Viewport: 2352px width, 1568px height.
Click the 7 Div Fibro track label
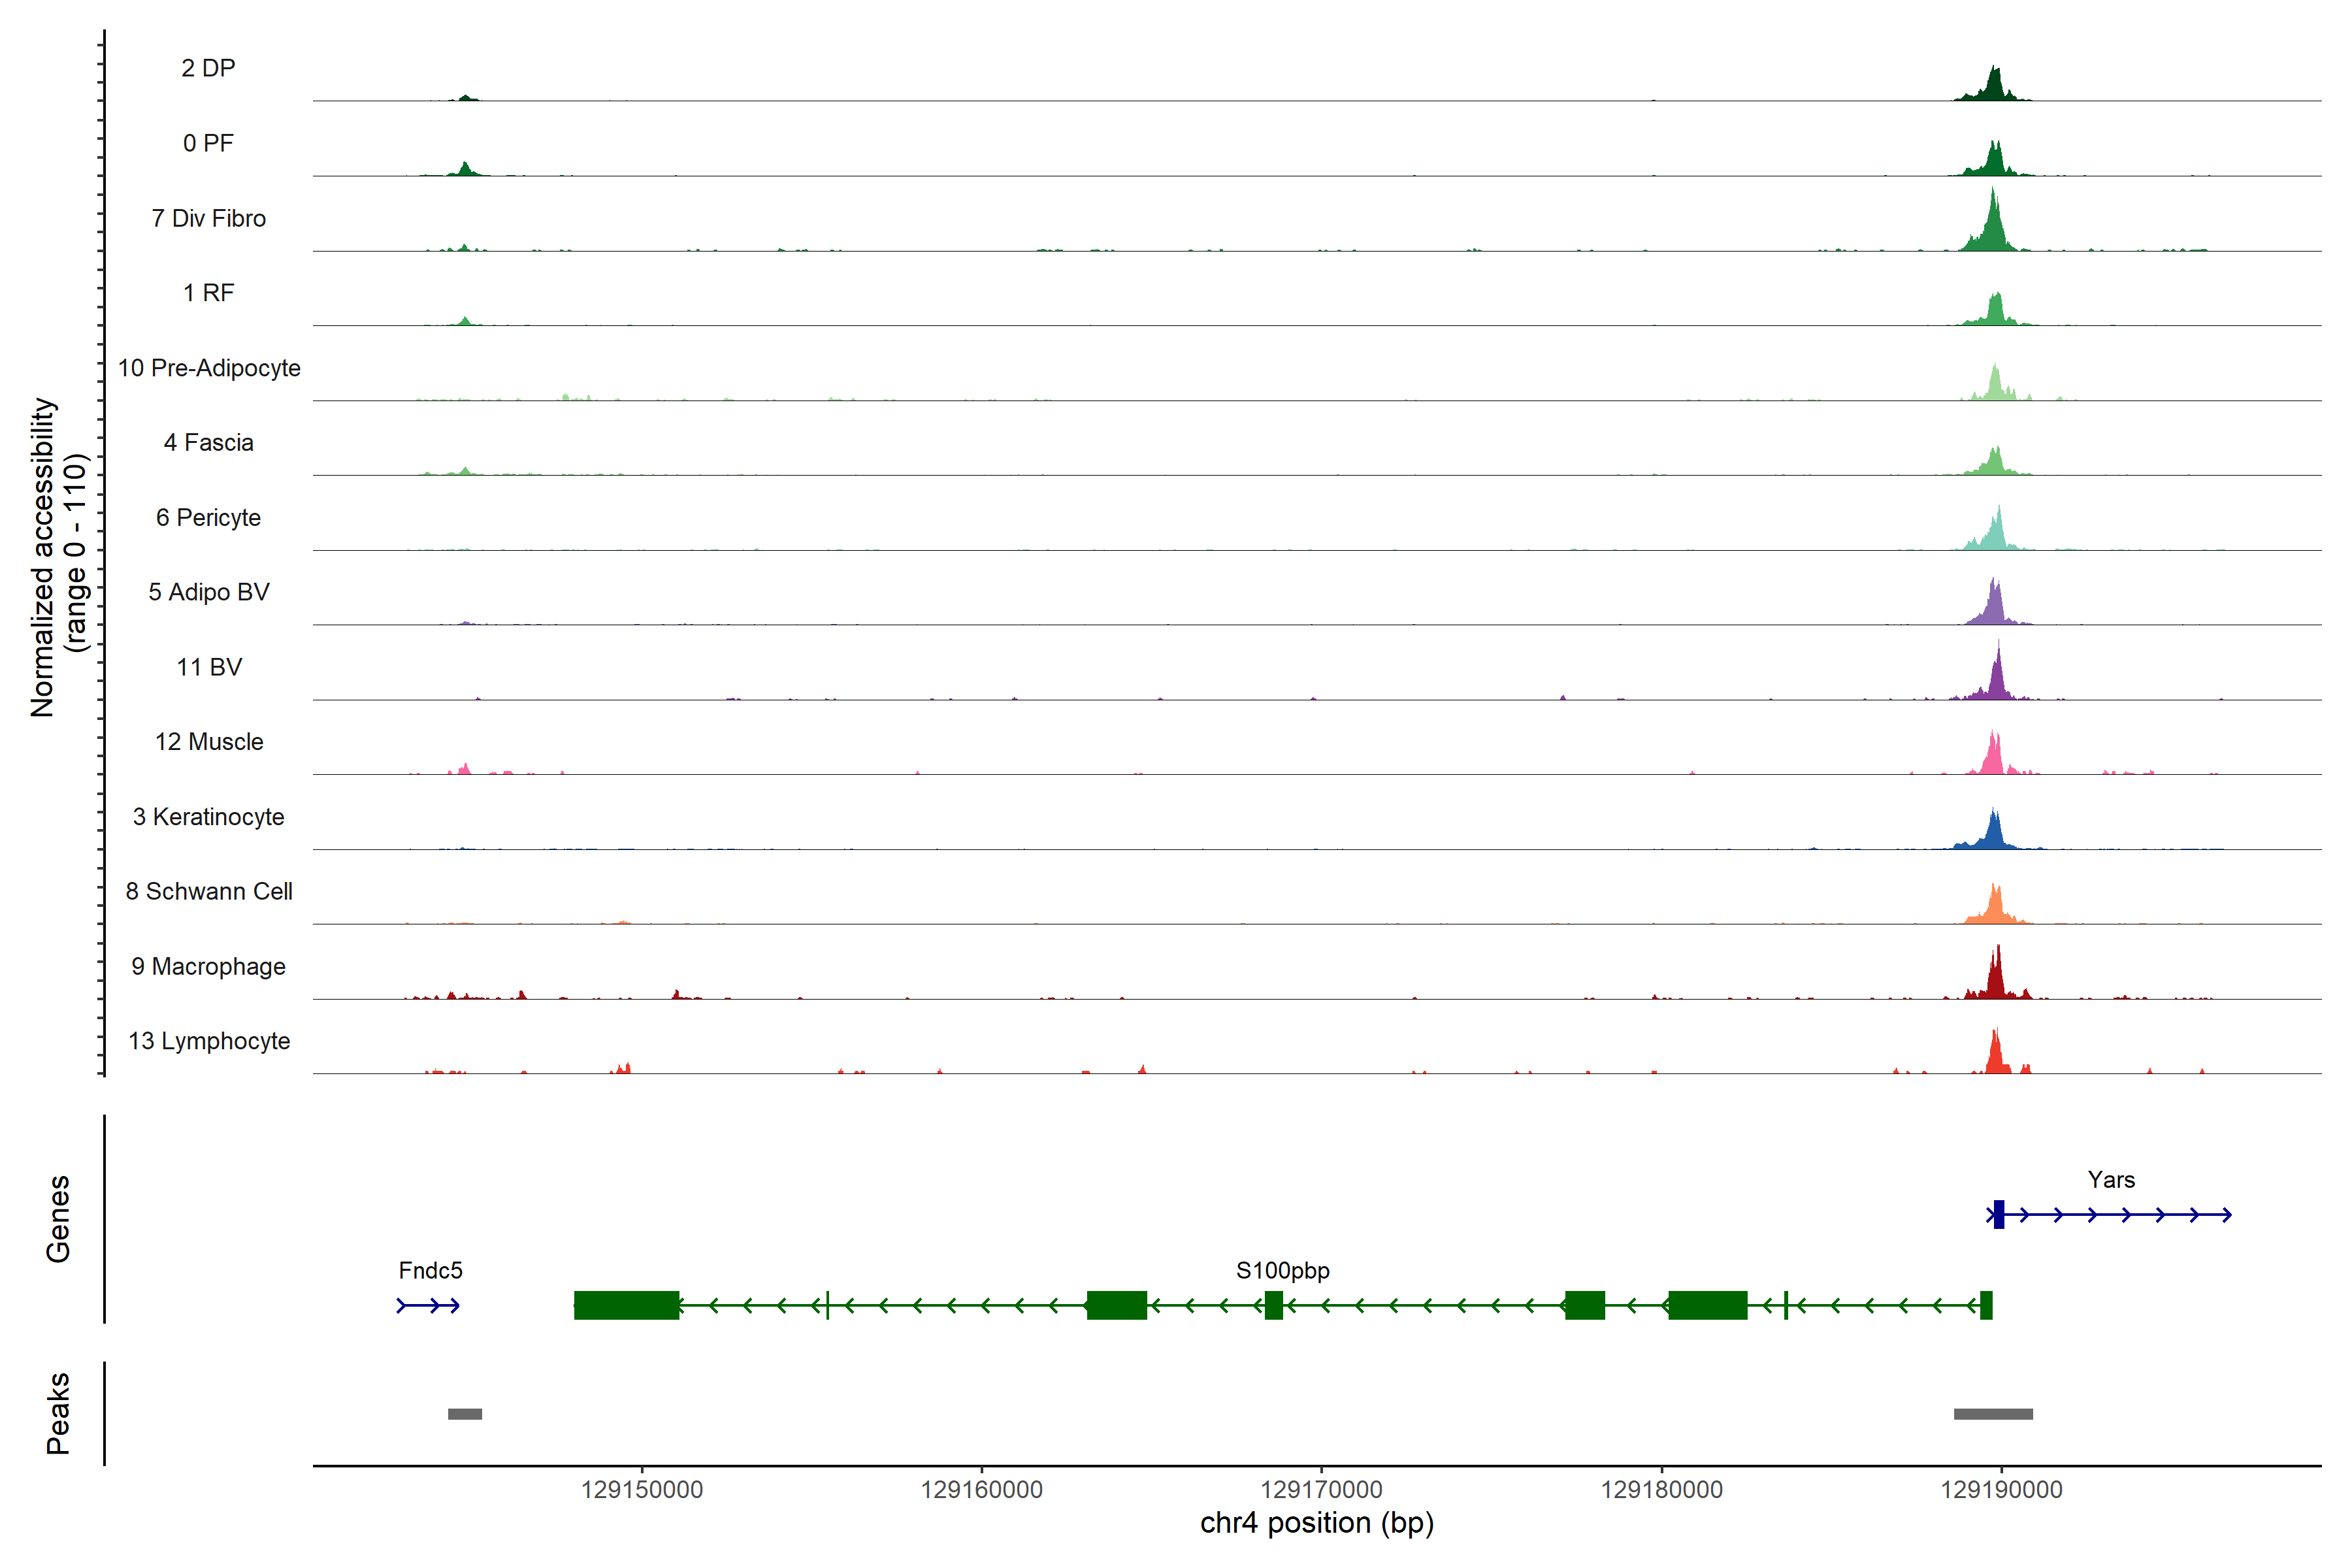point(208,218)
